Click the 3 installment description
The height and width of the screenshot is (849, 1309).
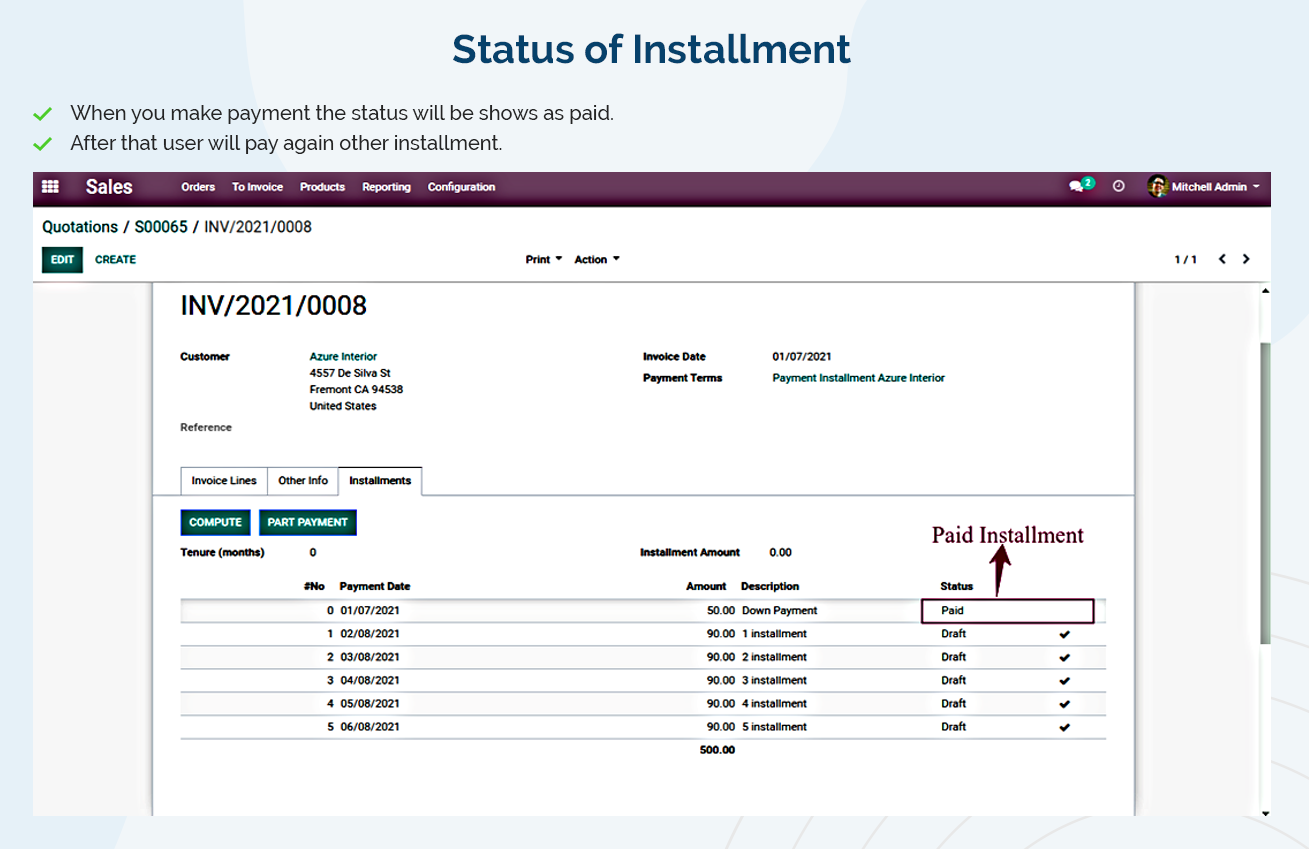coord(774,681)
